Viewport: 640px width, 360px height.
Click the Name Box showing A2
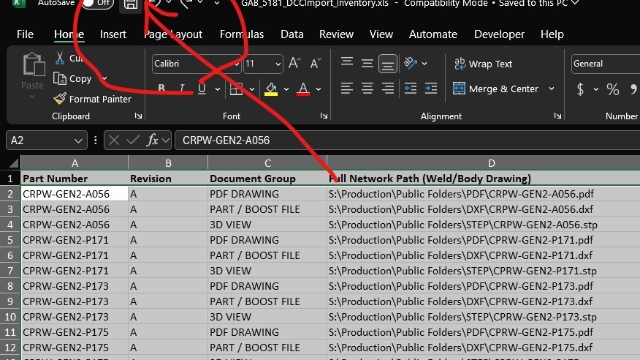click(x=47, y=140)
